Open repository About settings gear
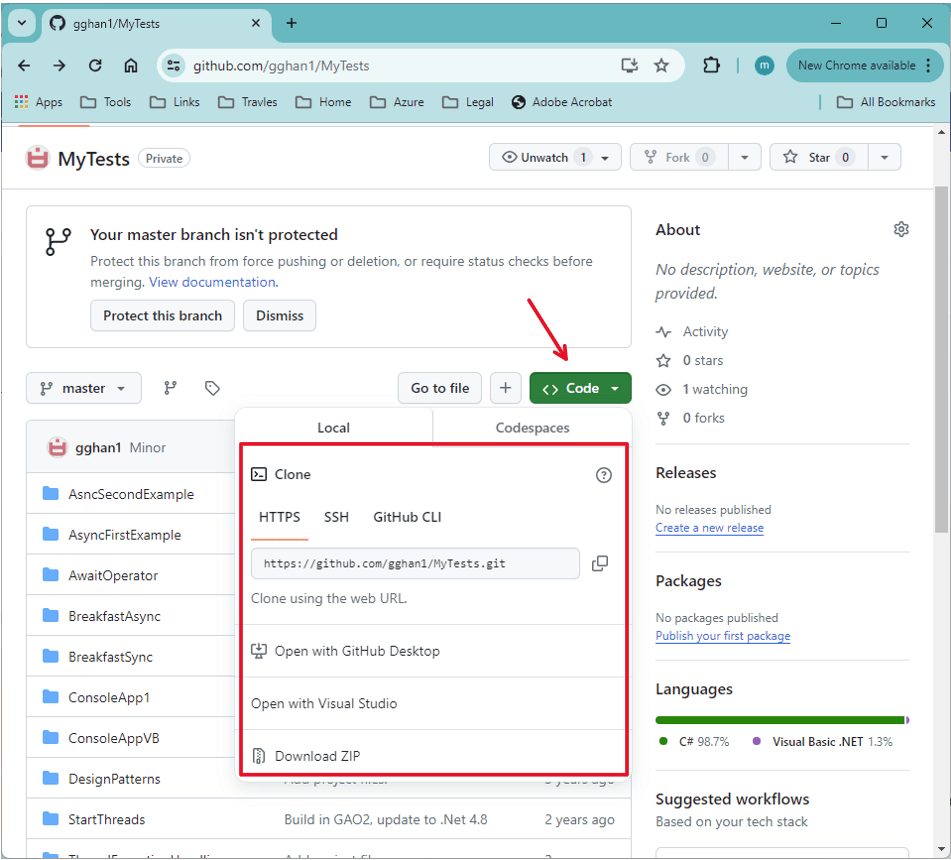951x860 pixels. pyautogui.click(x=901, y=229)
